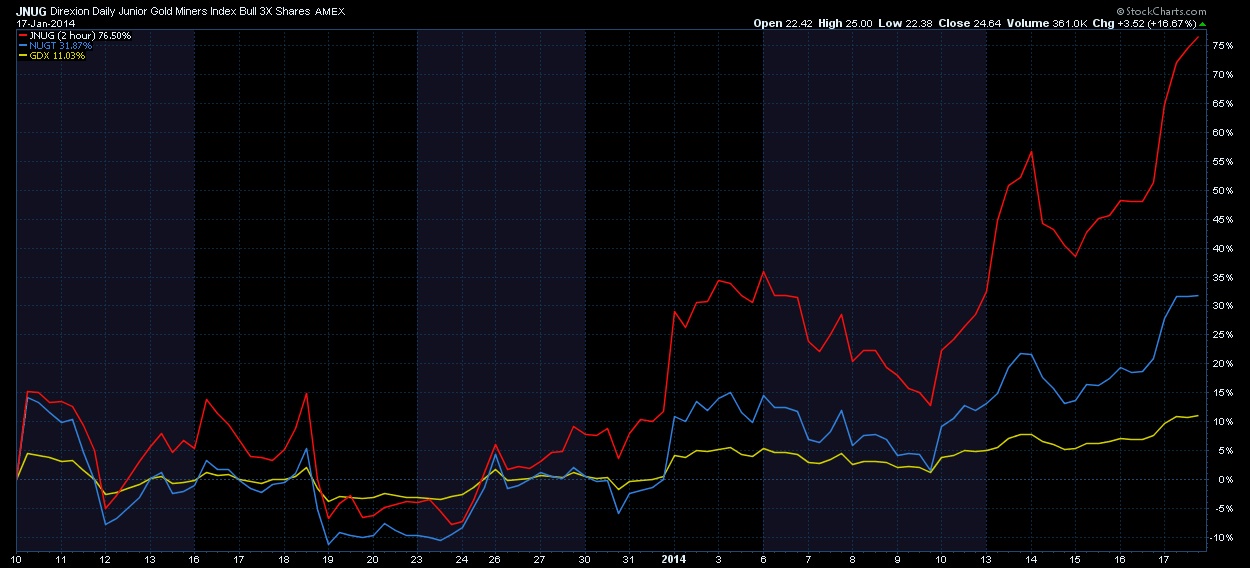Click the date axis label 11
Viewport: 1250px width, 568px height.
(x=60, y=561)
